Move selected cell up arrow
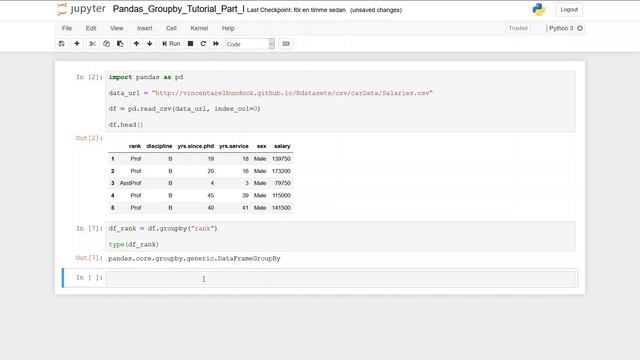The width and height of the screenshot is (640, 360). click(x=136, y=44)
